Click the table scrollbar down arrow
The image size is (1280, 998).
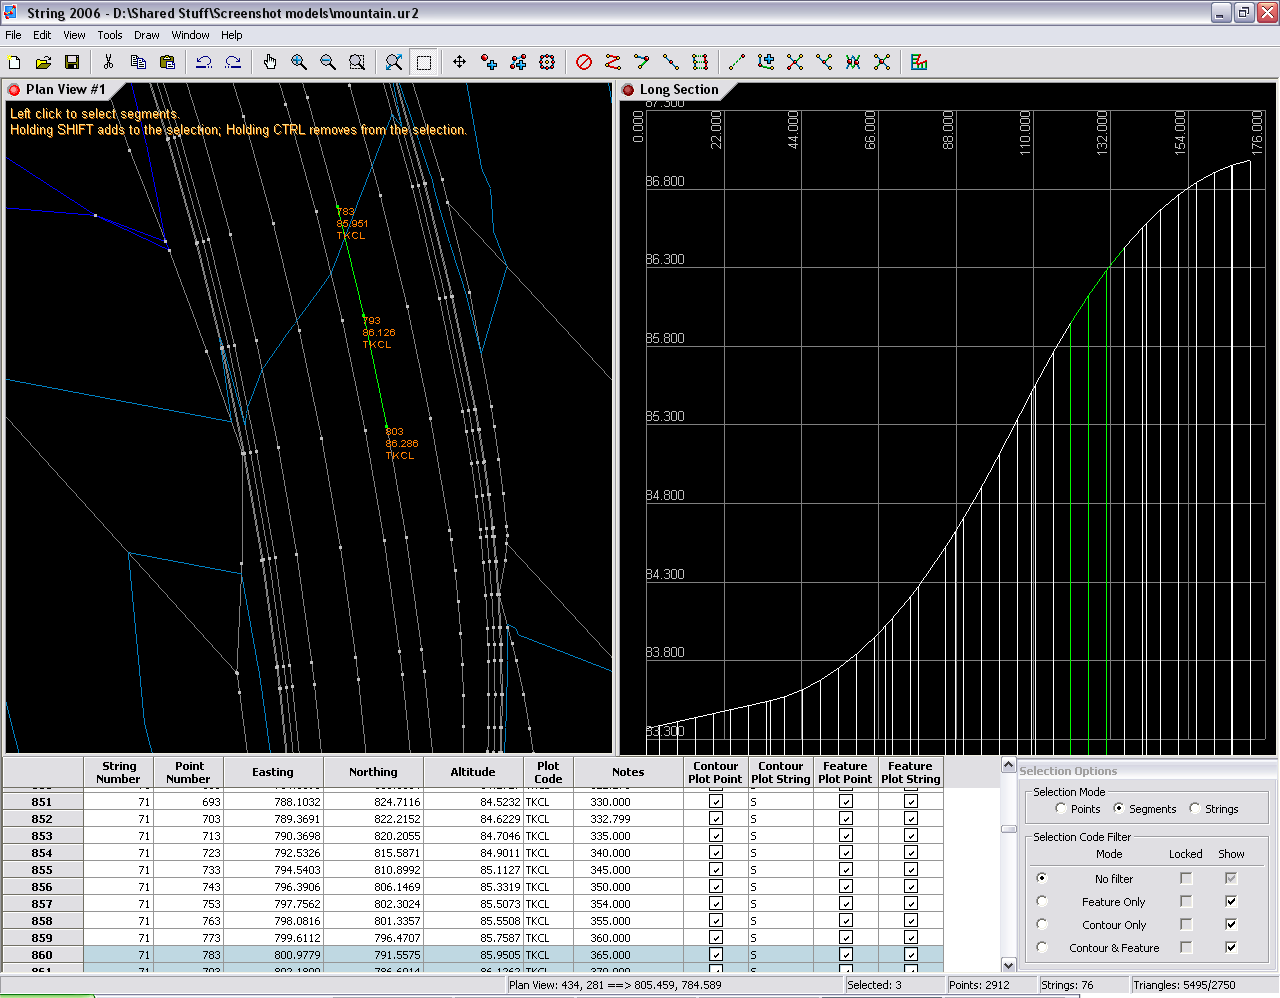pyautogui.click(x=1008, y=965)
